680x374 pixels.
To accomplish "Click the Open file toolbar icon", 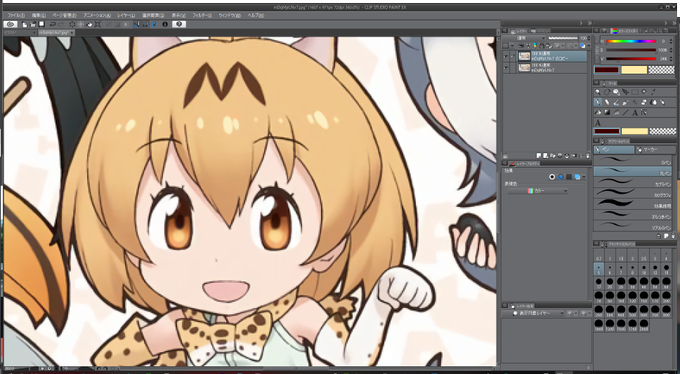I will coord(33,24).
